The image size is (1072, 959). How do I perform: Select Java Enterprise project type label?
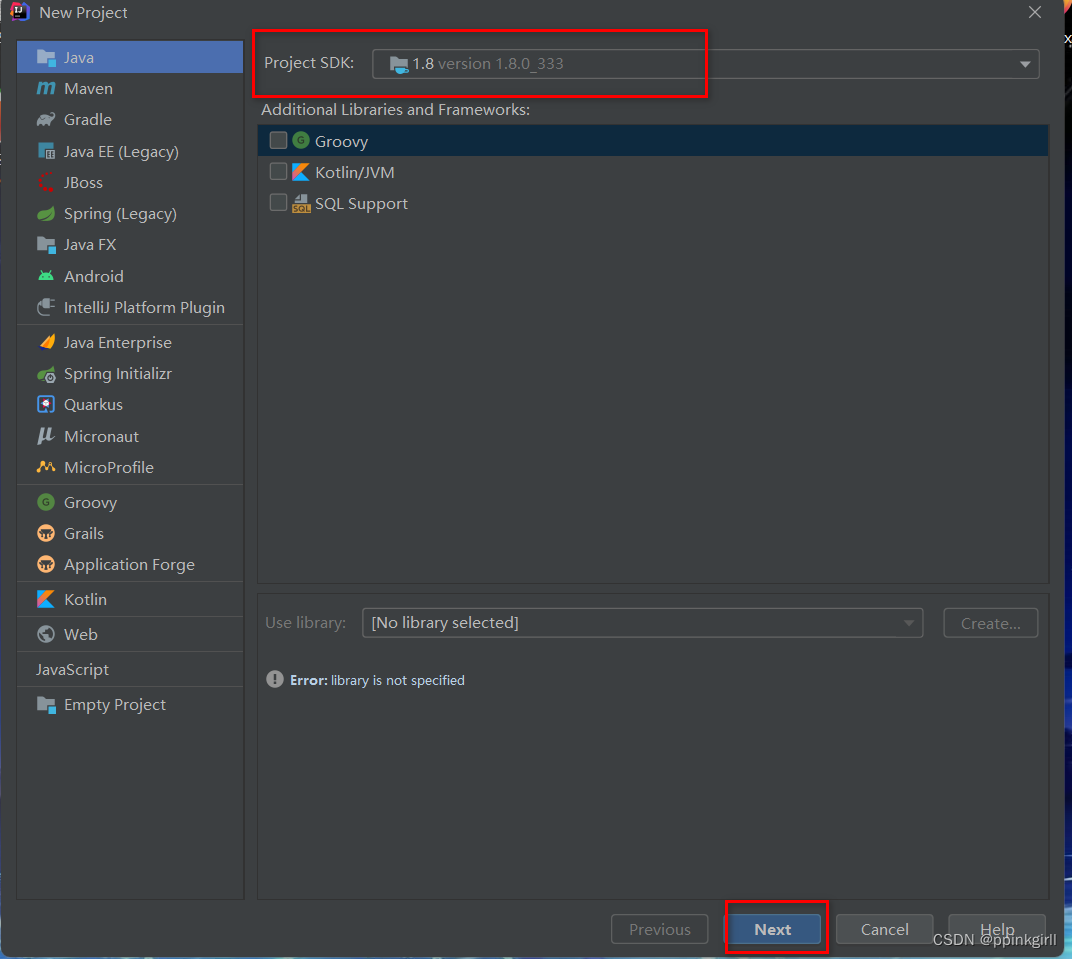(118, 342)
